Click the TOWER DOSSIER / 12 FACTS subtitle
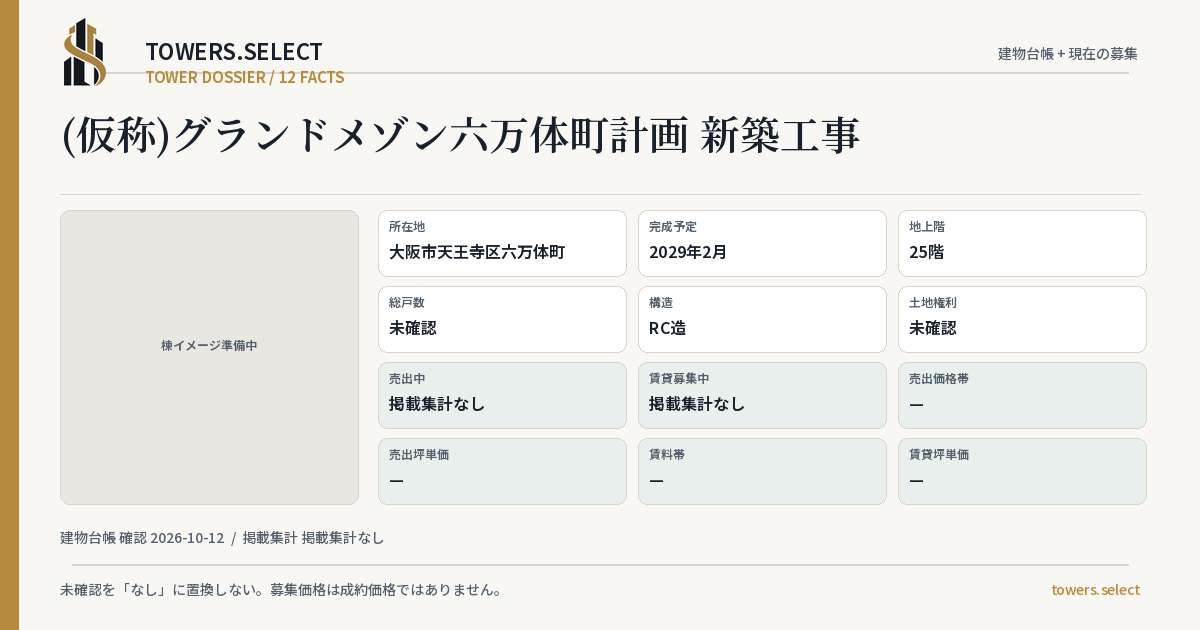1200x630 pixels. coord(245,77)
